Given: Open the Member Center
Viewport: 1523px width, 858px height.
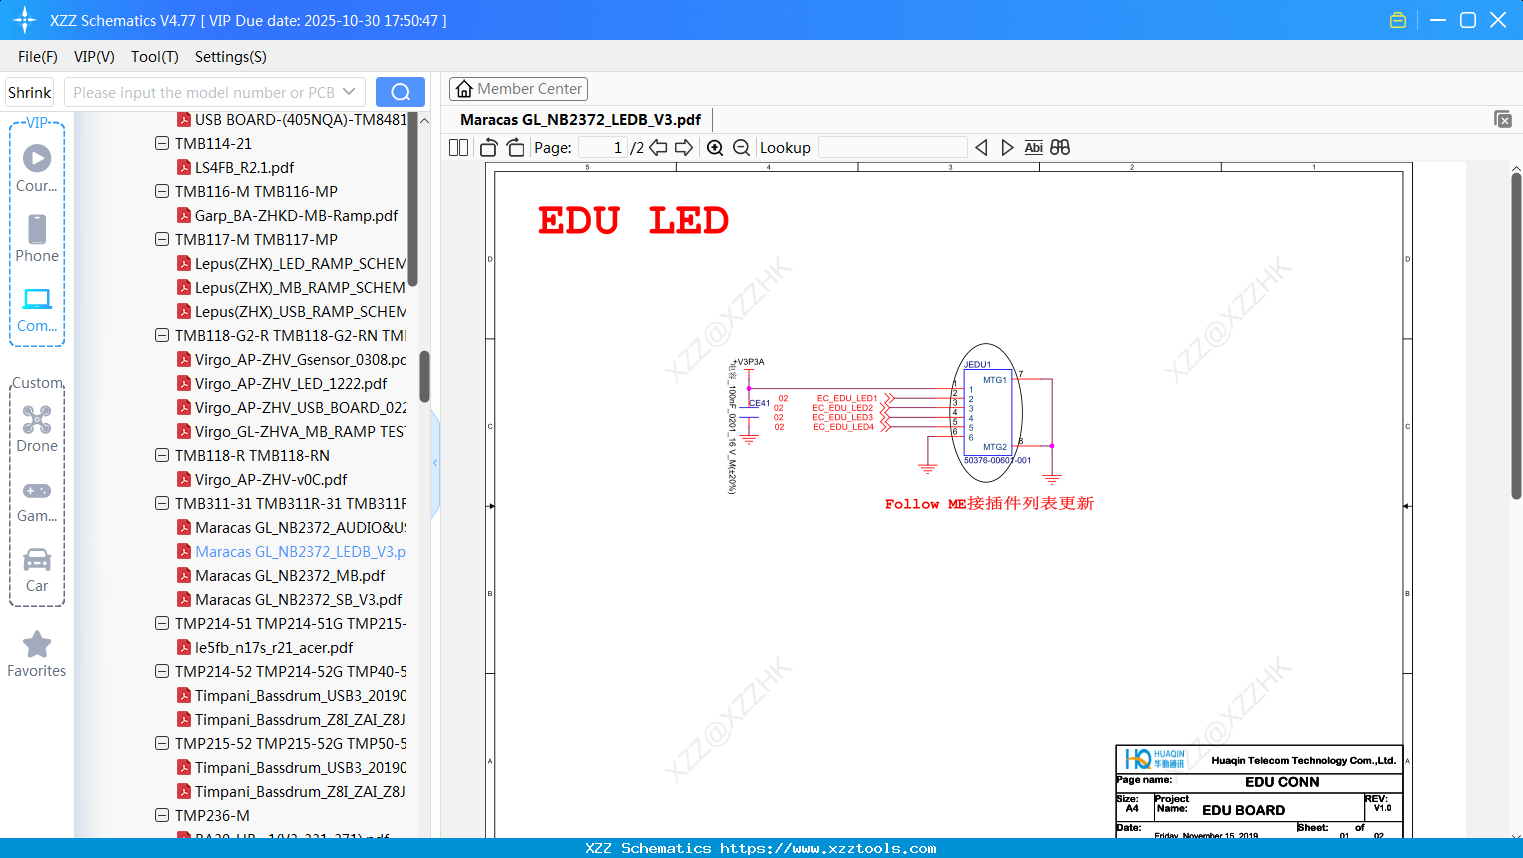Looking at the screenshot, I should pyautogui.click(x=518, y=89).
